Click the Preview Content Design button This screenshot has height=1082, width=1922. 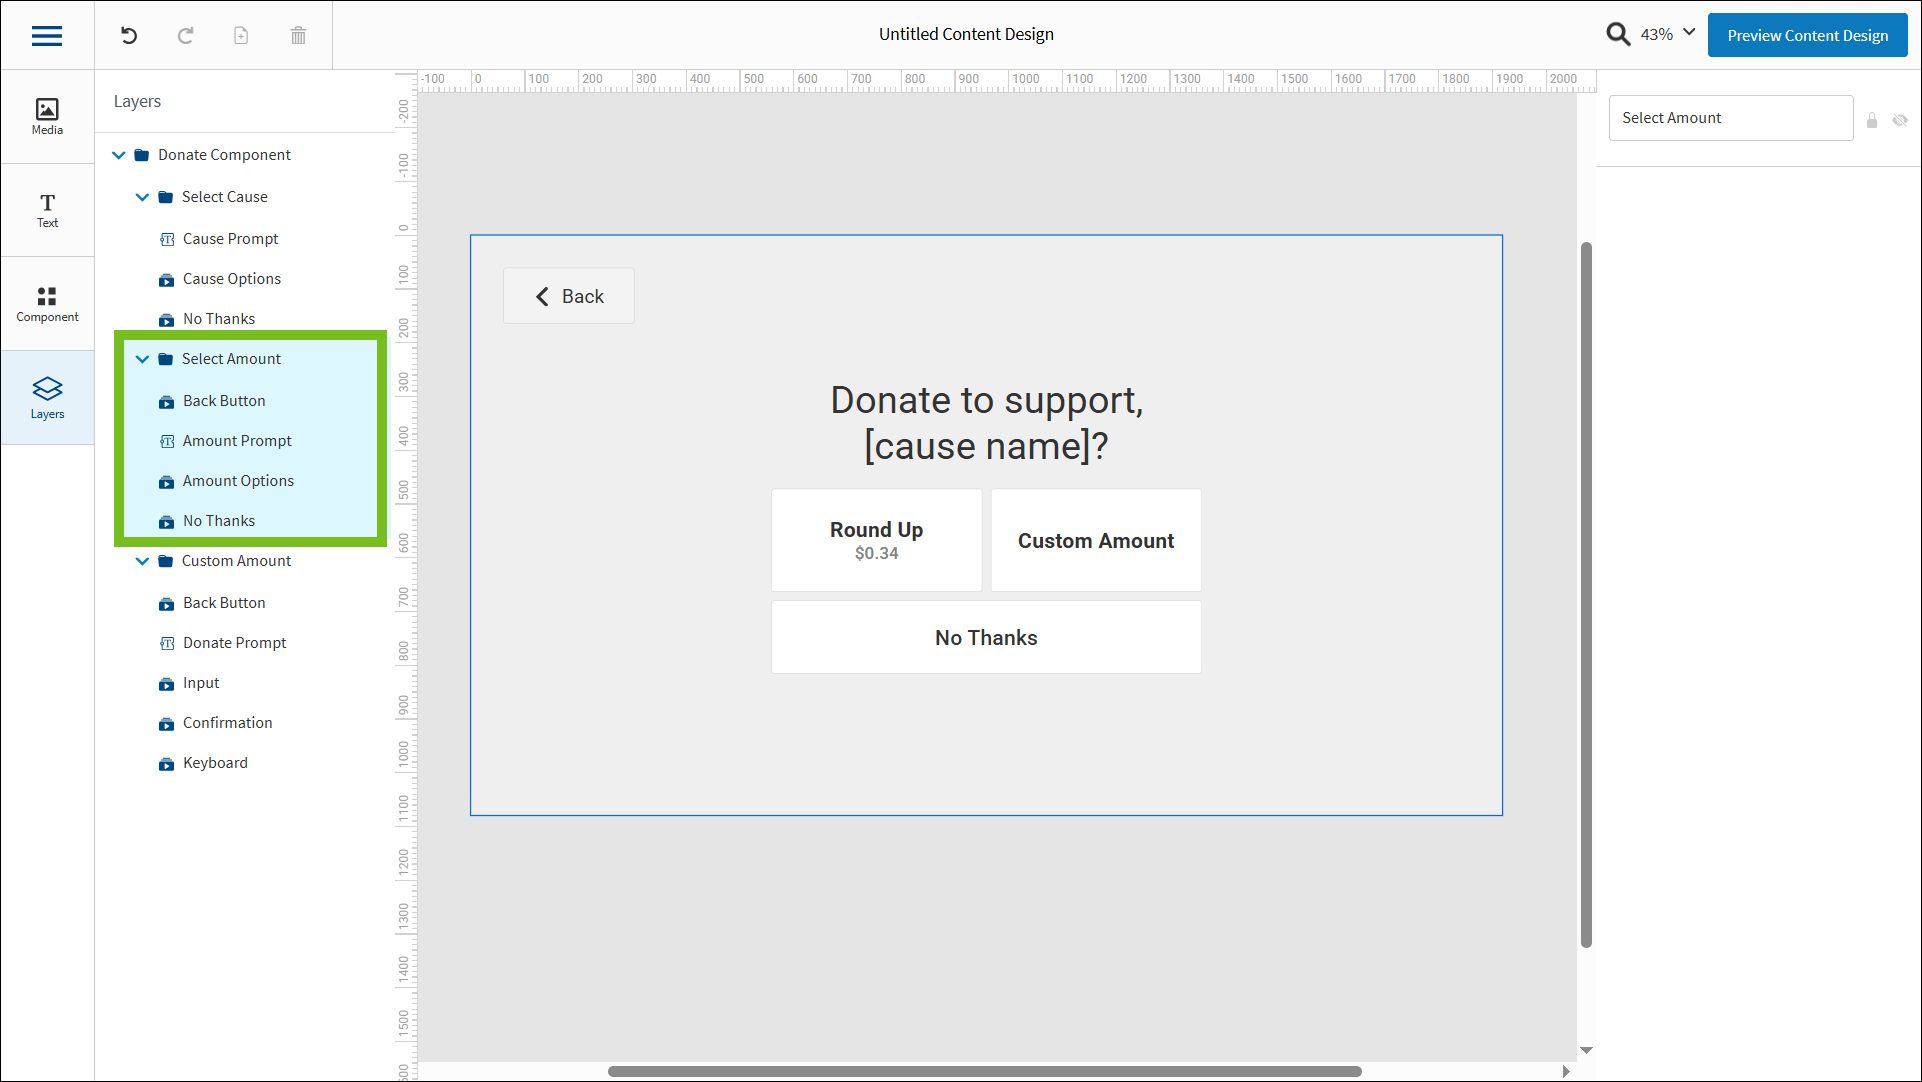(1806, 35)
